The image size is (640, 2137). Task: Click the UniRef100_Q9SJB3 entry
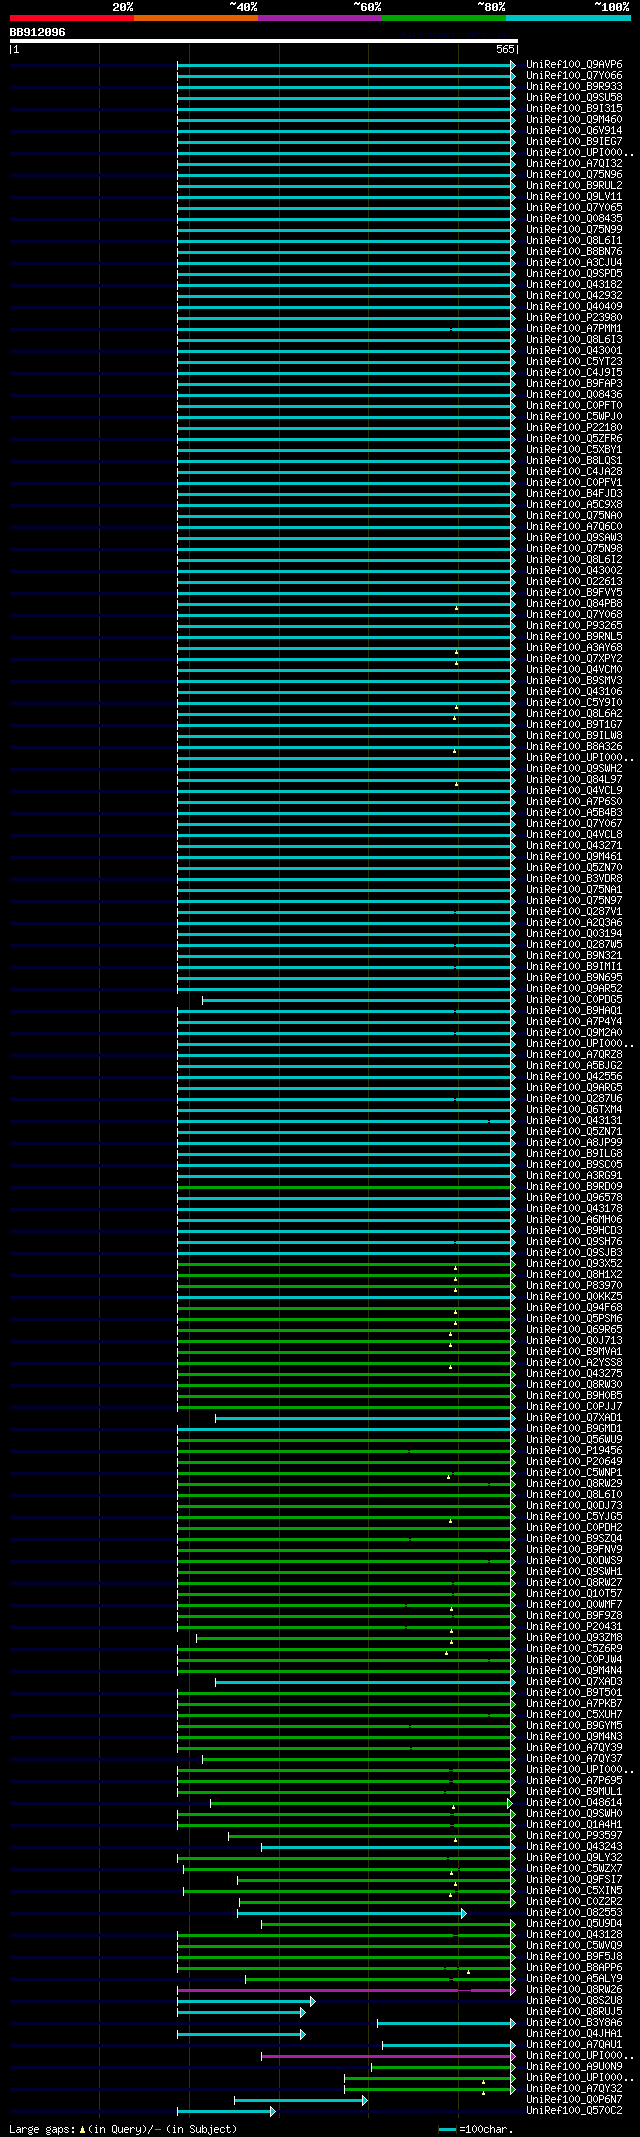(574, 1252)
